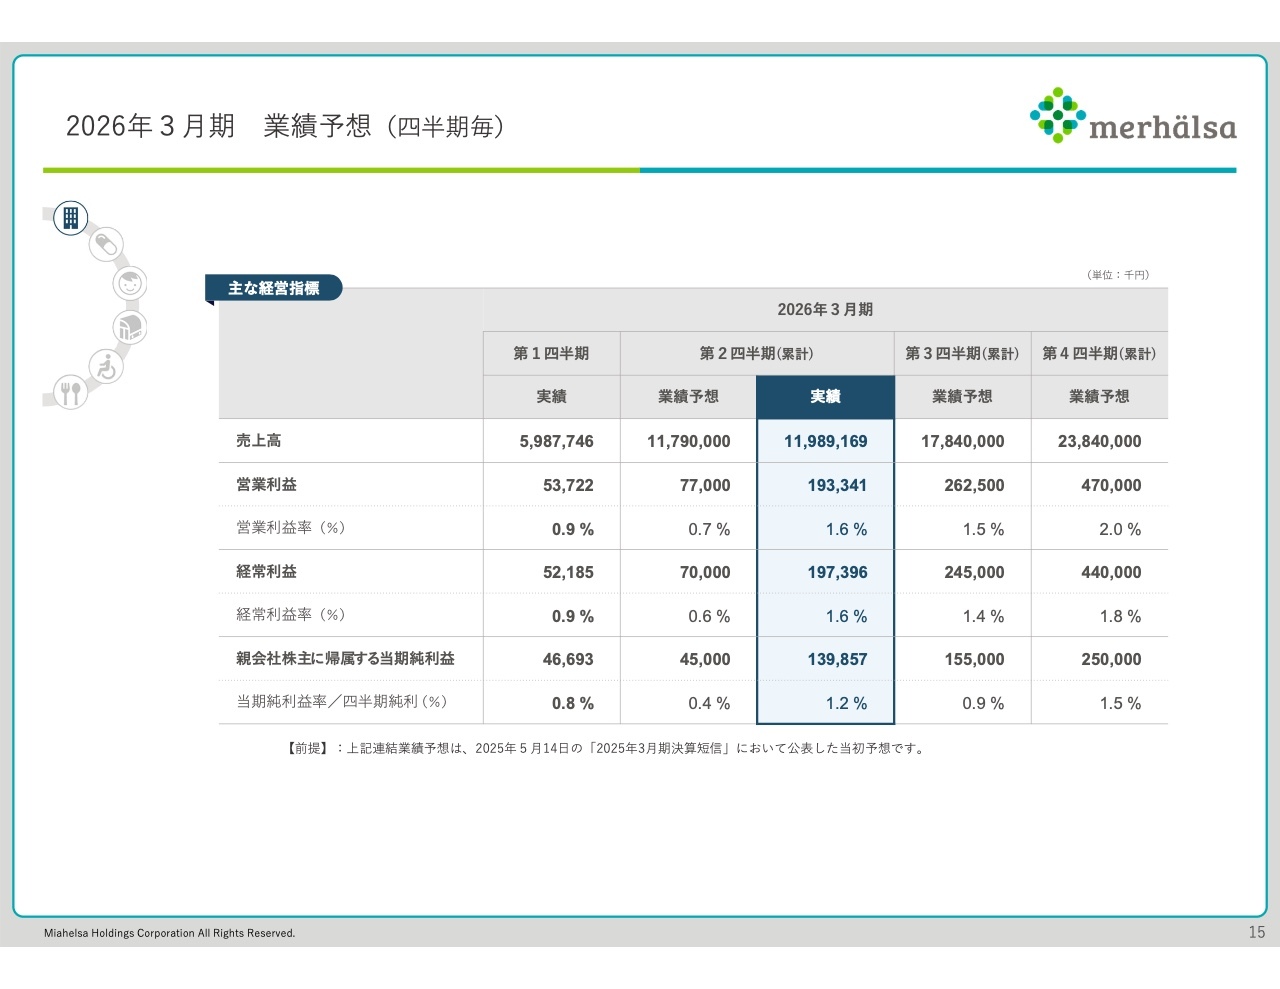Select the 11,989,169 sales actual cell
Screen dimensions: 1280x989
tap(825, 441)
